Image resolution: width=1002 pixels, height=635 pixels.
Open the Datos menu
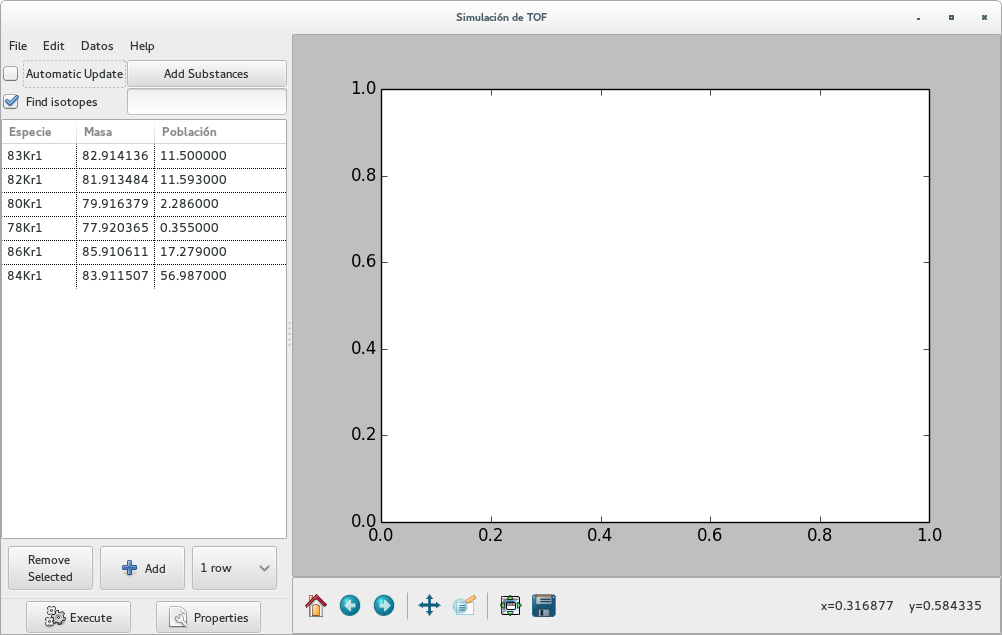tap(97, 46)
